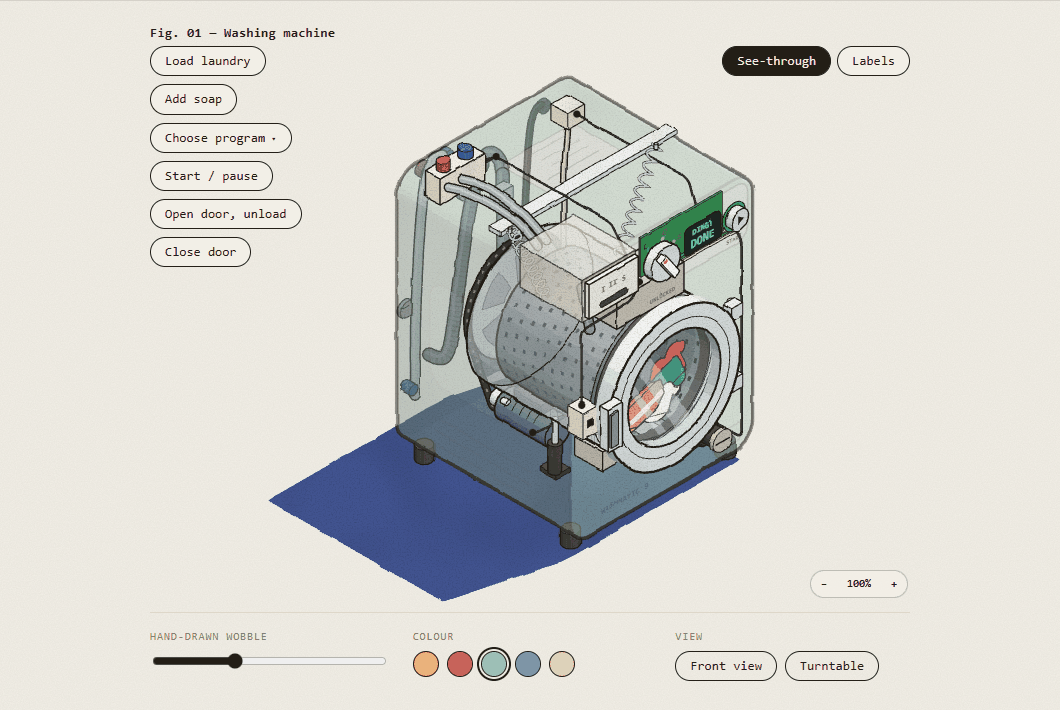The image size is (1060, 710).
Task: Click the Add soap button
Action: pyautogui.click(x=193, y=99)
